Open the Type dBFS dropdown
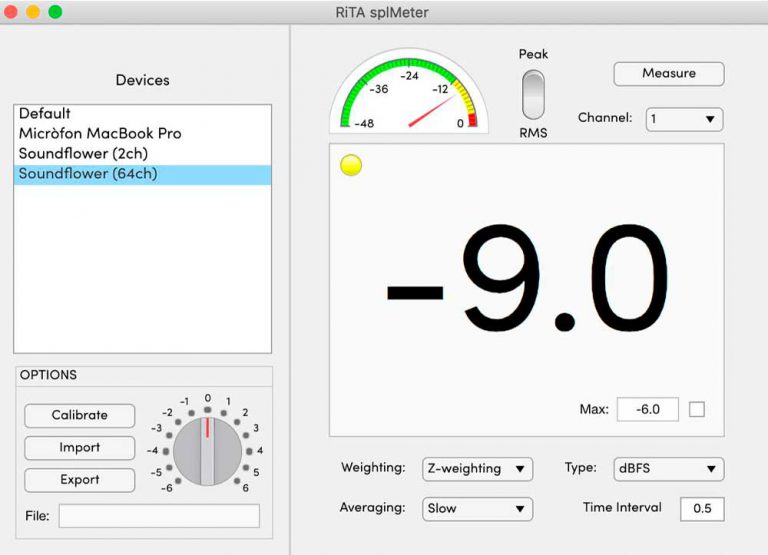The height and width of the screenshot is (555, 768). (669, 469)
